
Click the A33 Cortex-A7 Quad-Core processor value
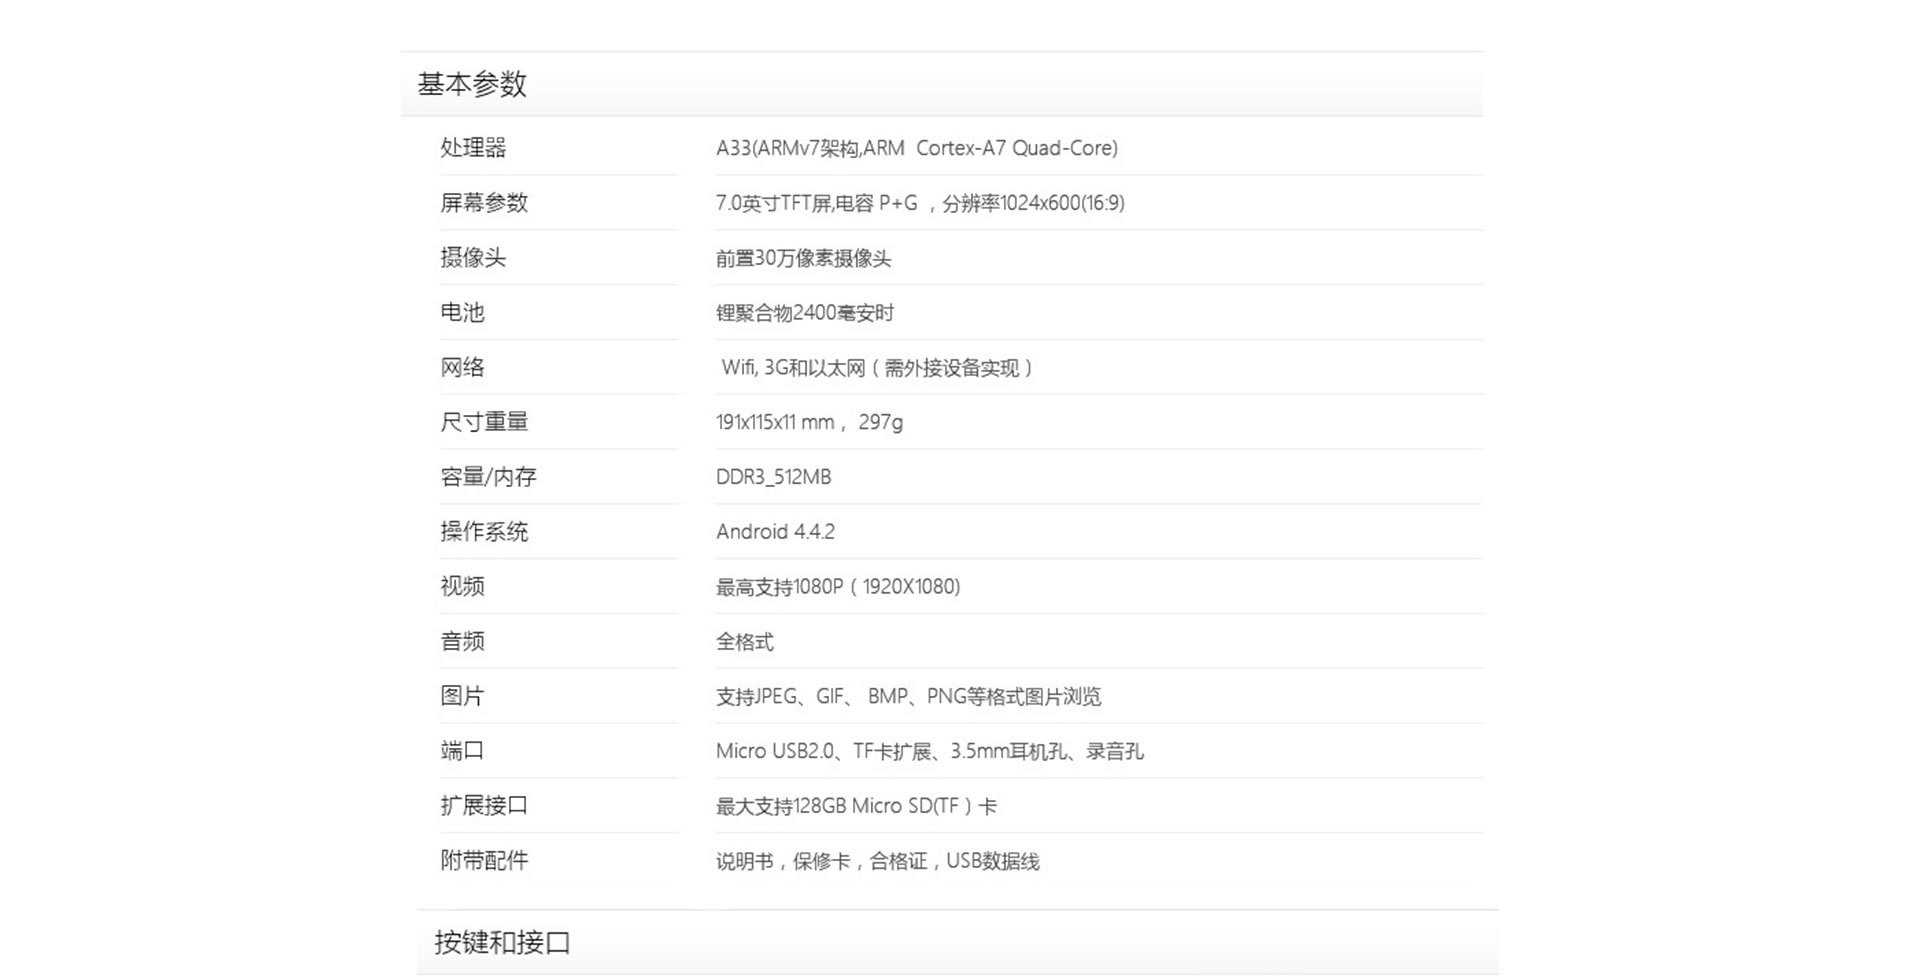pos(916,148)
